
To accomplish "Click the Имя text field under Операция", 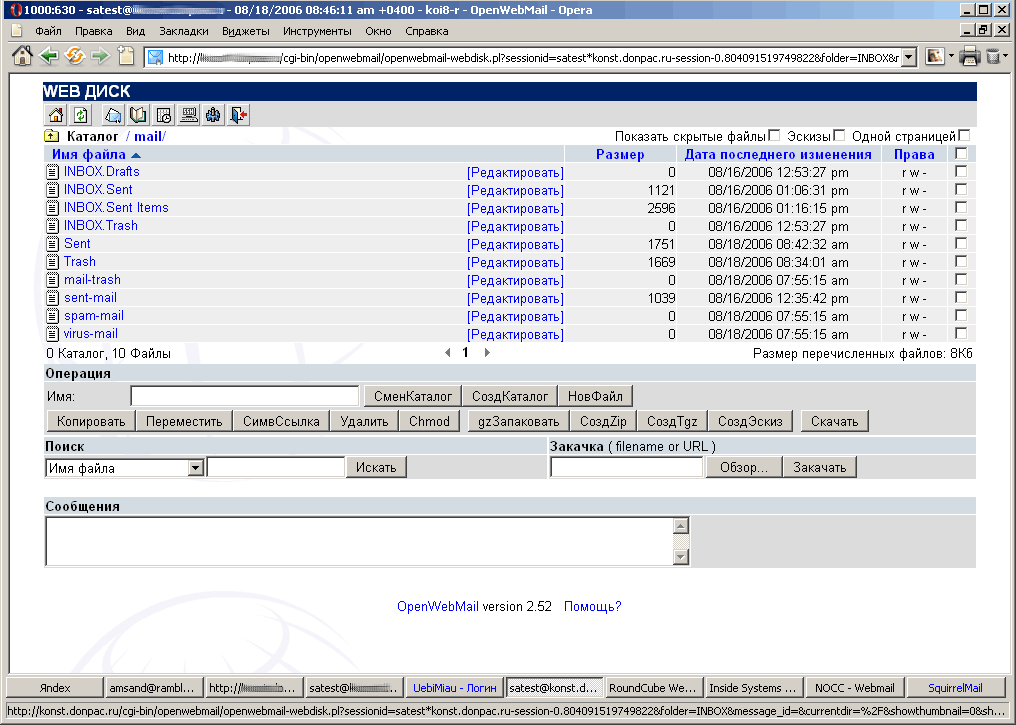I will tap(245, 396).
